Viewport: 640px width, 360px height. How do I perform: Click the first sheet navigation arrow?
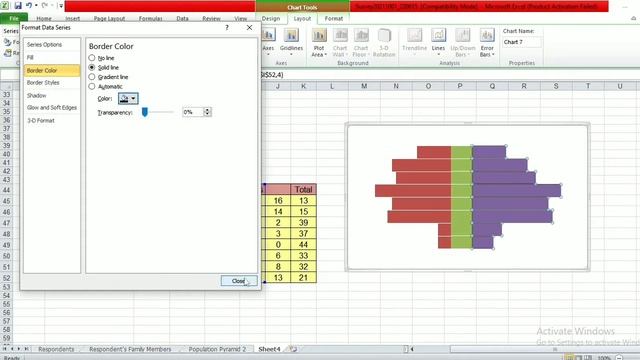[5, 349]
